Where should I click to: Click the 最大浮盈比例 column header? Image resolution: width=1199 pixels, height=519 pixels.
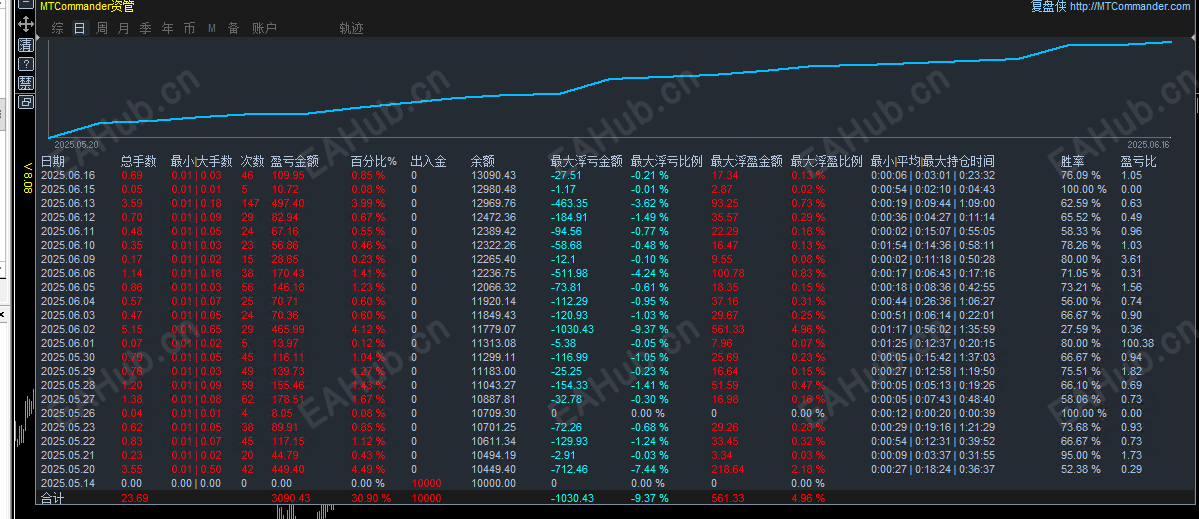coord(827,161)
